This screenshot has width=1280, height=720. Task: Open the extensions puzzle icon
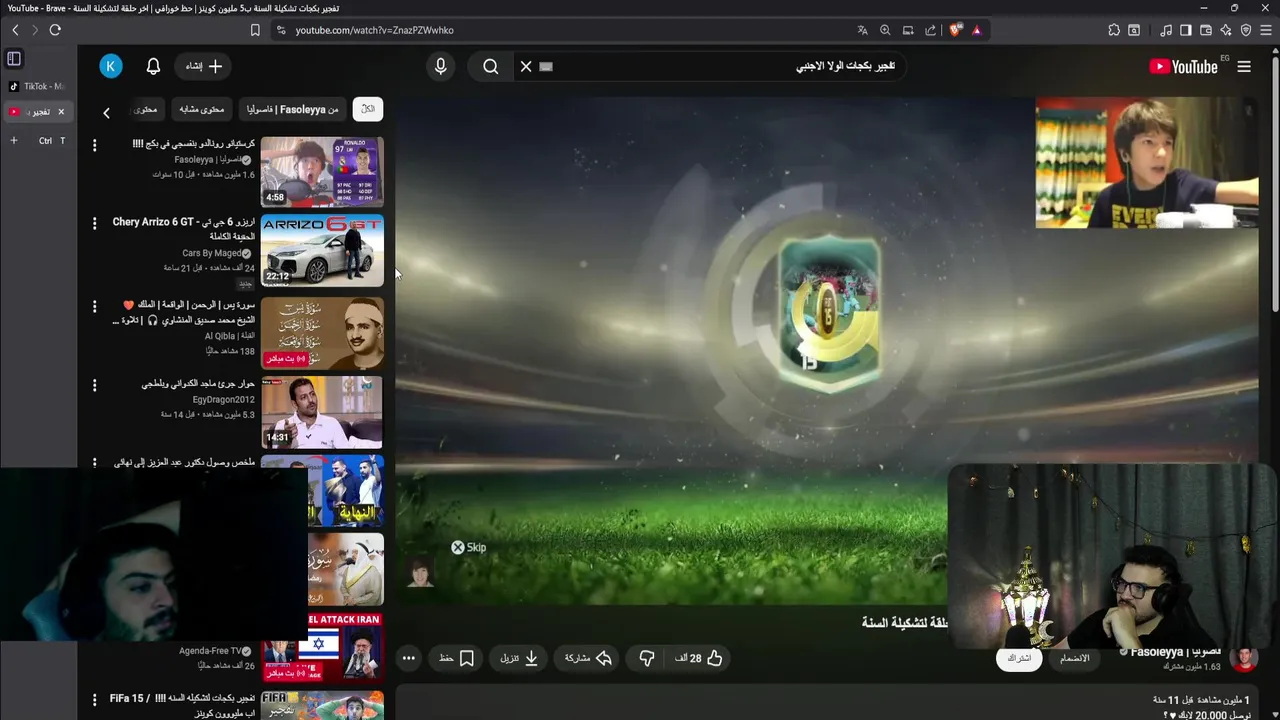(x=1114, y=30)
